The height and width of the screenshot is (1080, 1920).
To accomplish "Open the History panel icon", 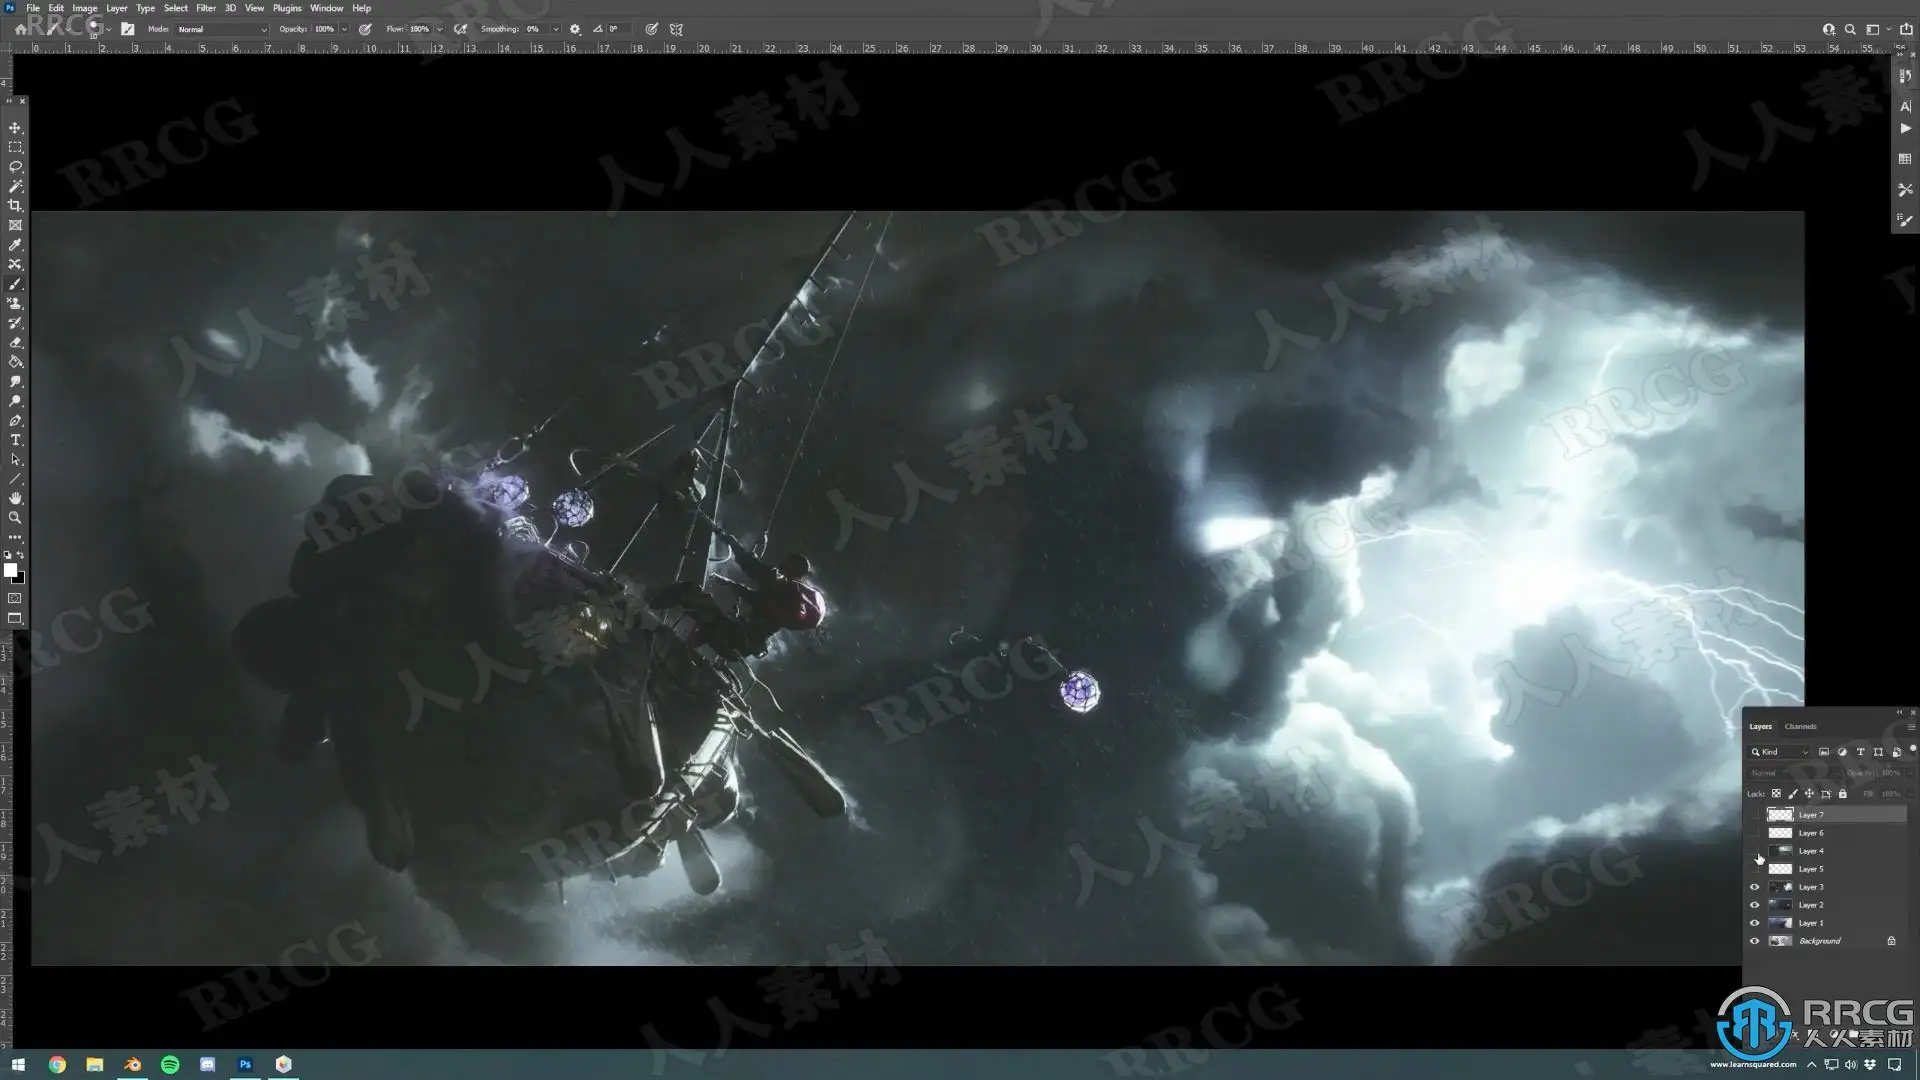I will coord(1905,76).
